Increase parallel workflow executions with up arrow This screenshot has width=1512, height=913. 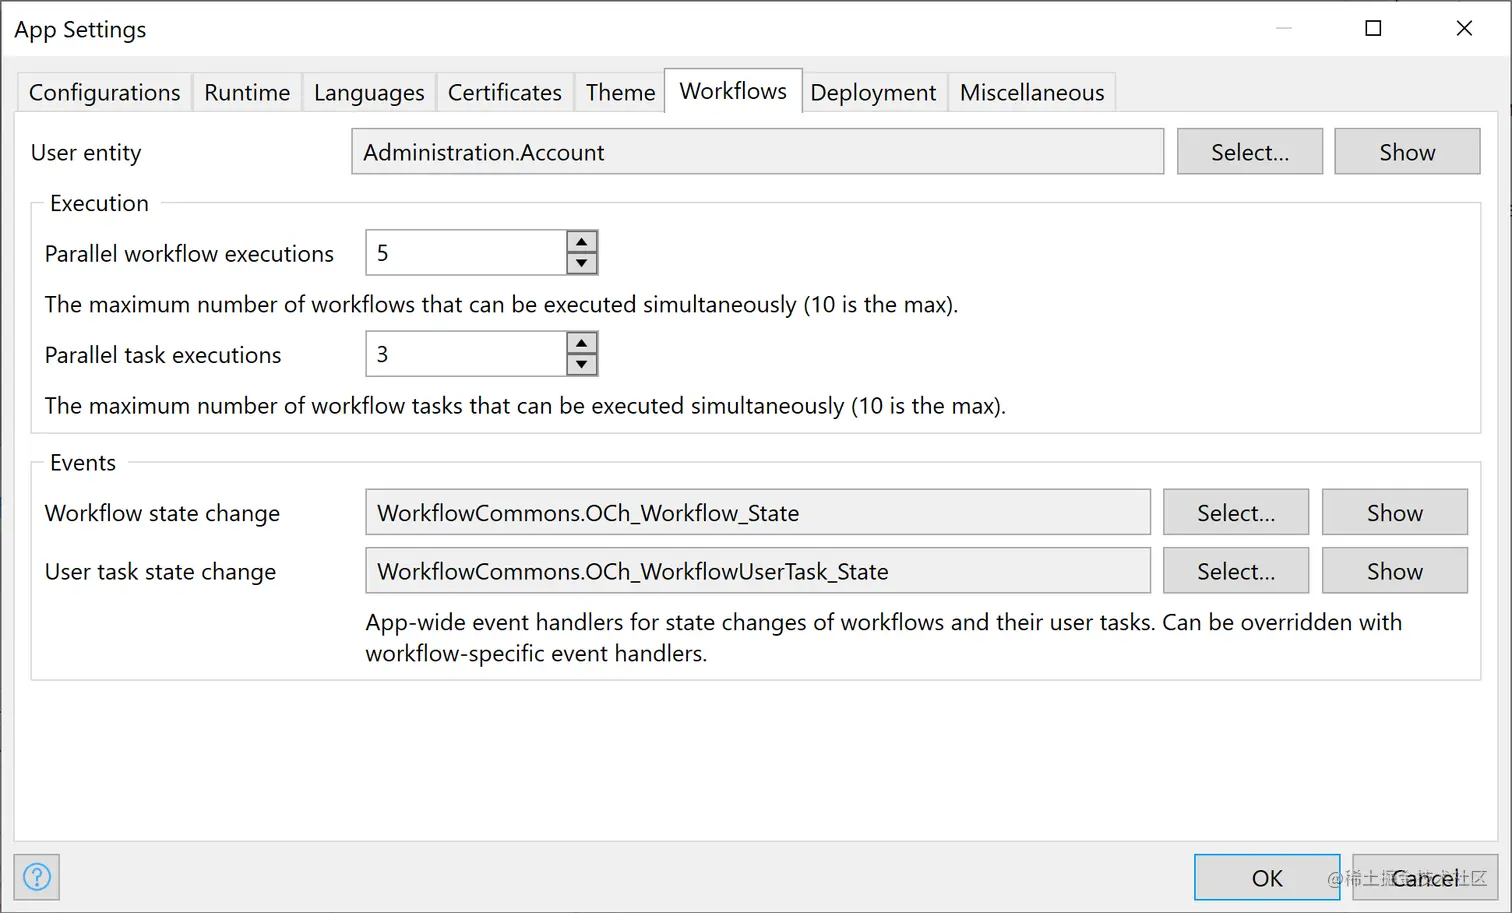click(581, 242)
